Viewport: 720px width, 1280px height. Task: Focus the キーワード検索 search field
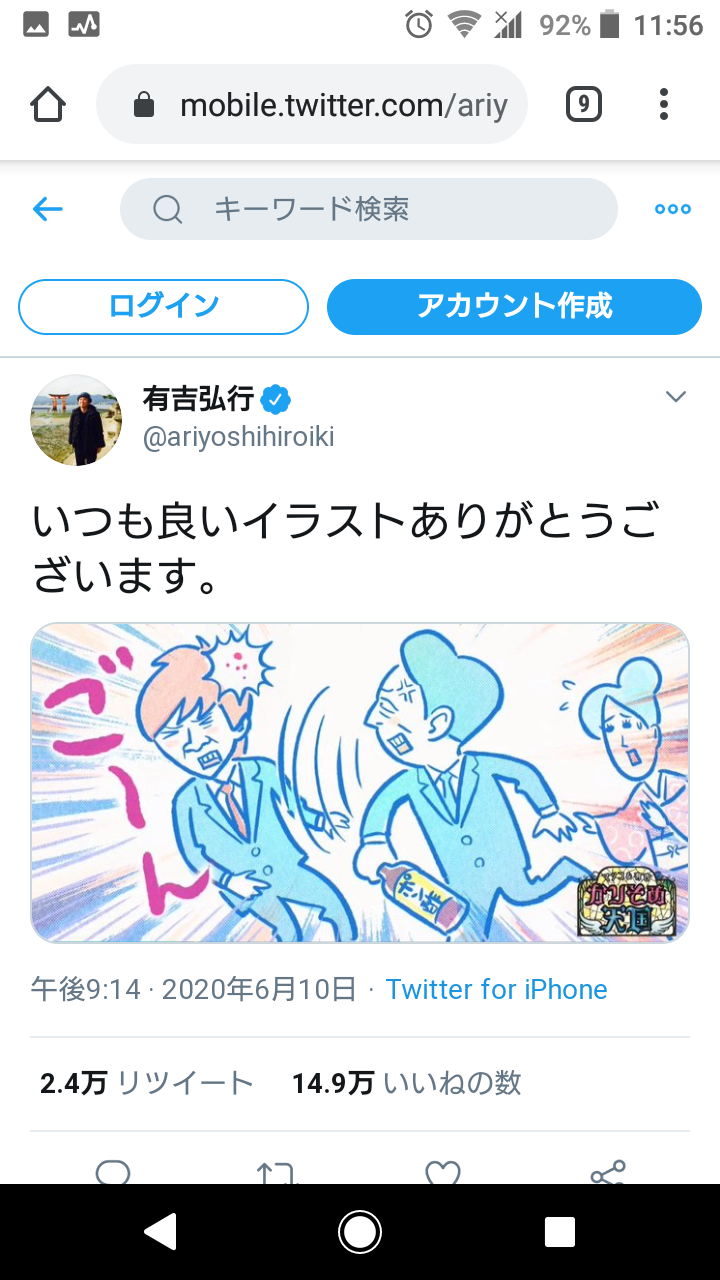(x=368, y=209)
